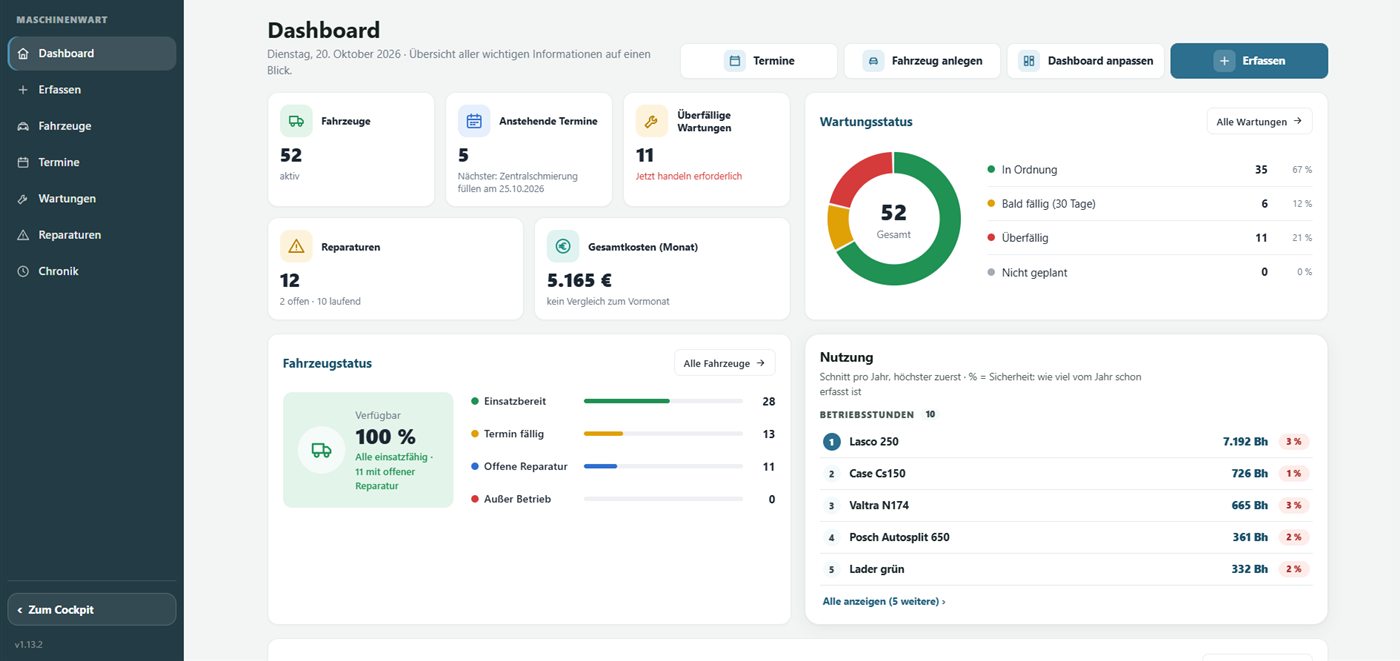This screenshot has width=1400, height=661.
Task: Click the Betriebsstunden count badge 10
Action: [930, 414]
